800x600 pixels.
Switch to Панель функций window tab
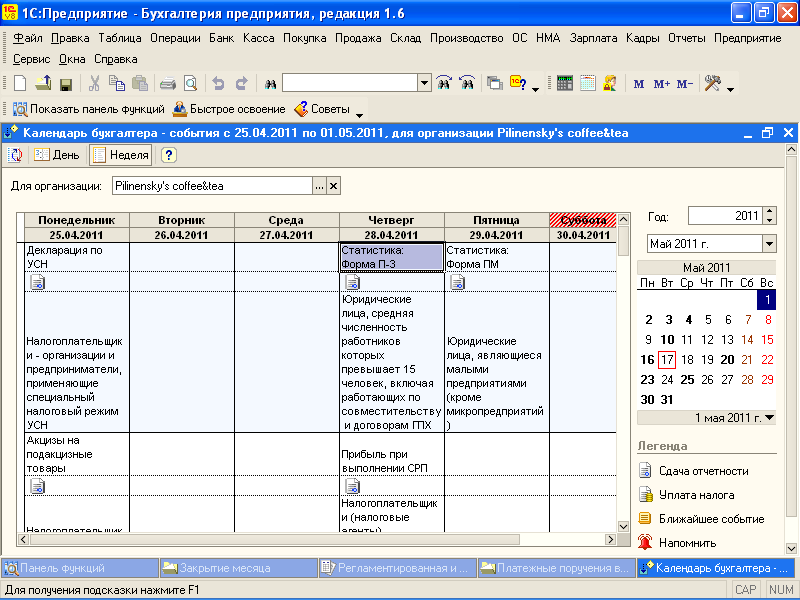(x=80, y=568)
